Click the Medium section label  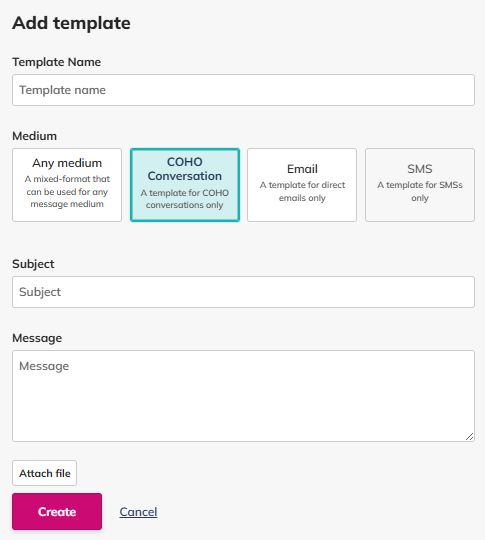[34, 136]
